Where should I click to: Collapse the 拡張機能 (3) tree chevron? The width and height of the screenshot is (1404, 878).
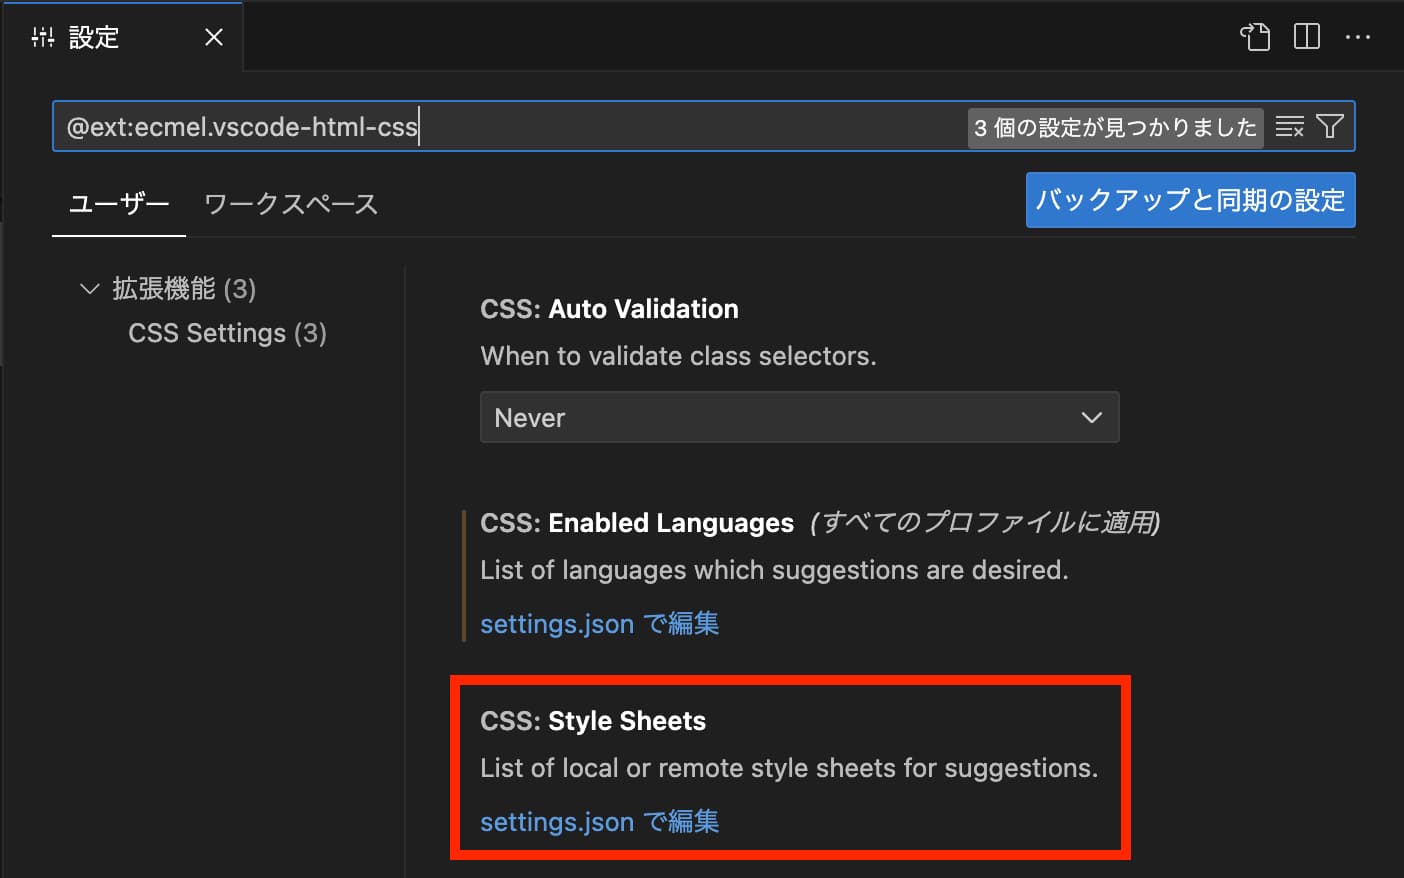(x=90, y=289)
